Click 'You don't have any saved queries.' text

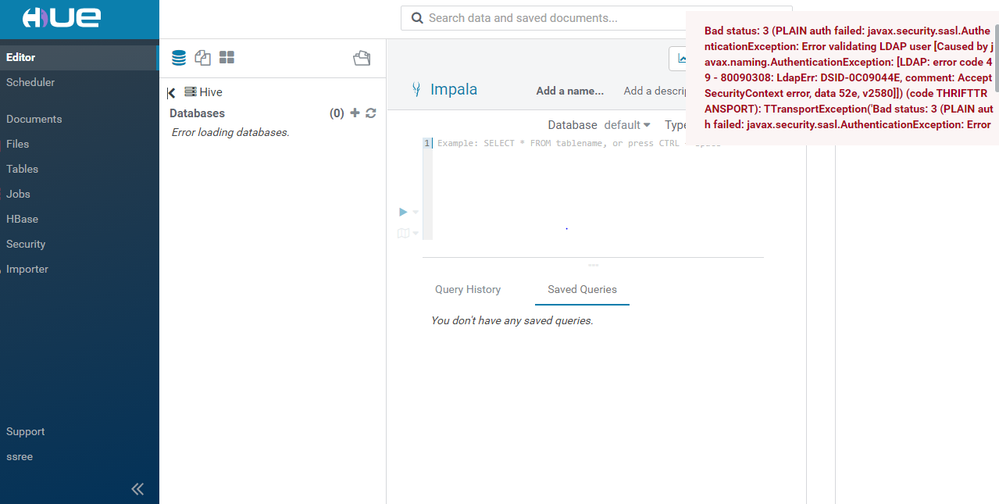[x=512, y=320]
